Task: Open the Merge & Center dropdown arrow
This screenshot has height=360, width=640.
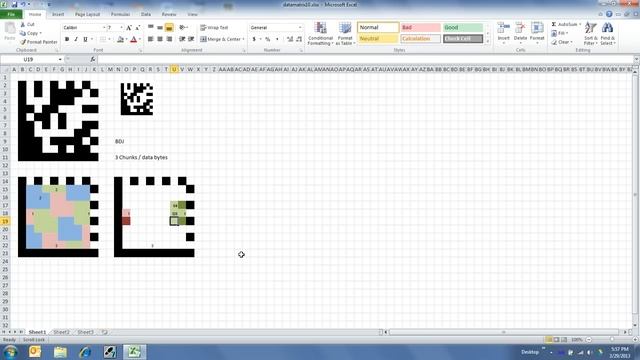Action: [244, 39]
